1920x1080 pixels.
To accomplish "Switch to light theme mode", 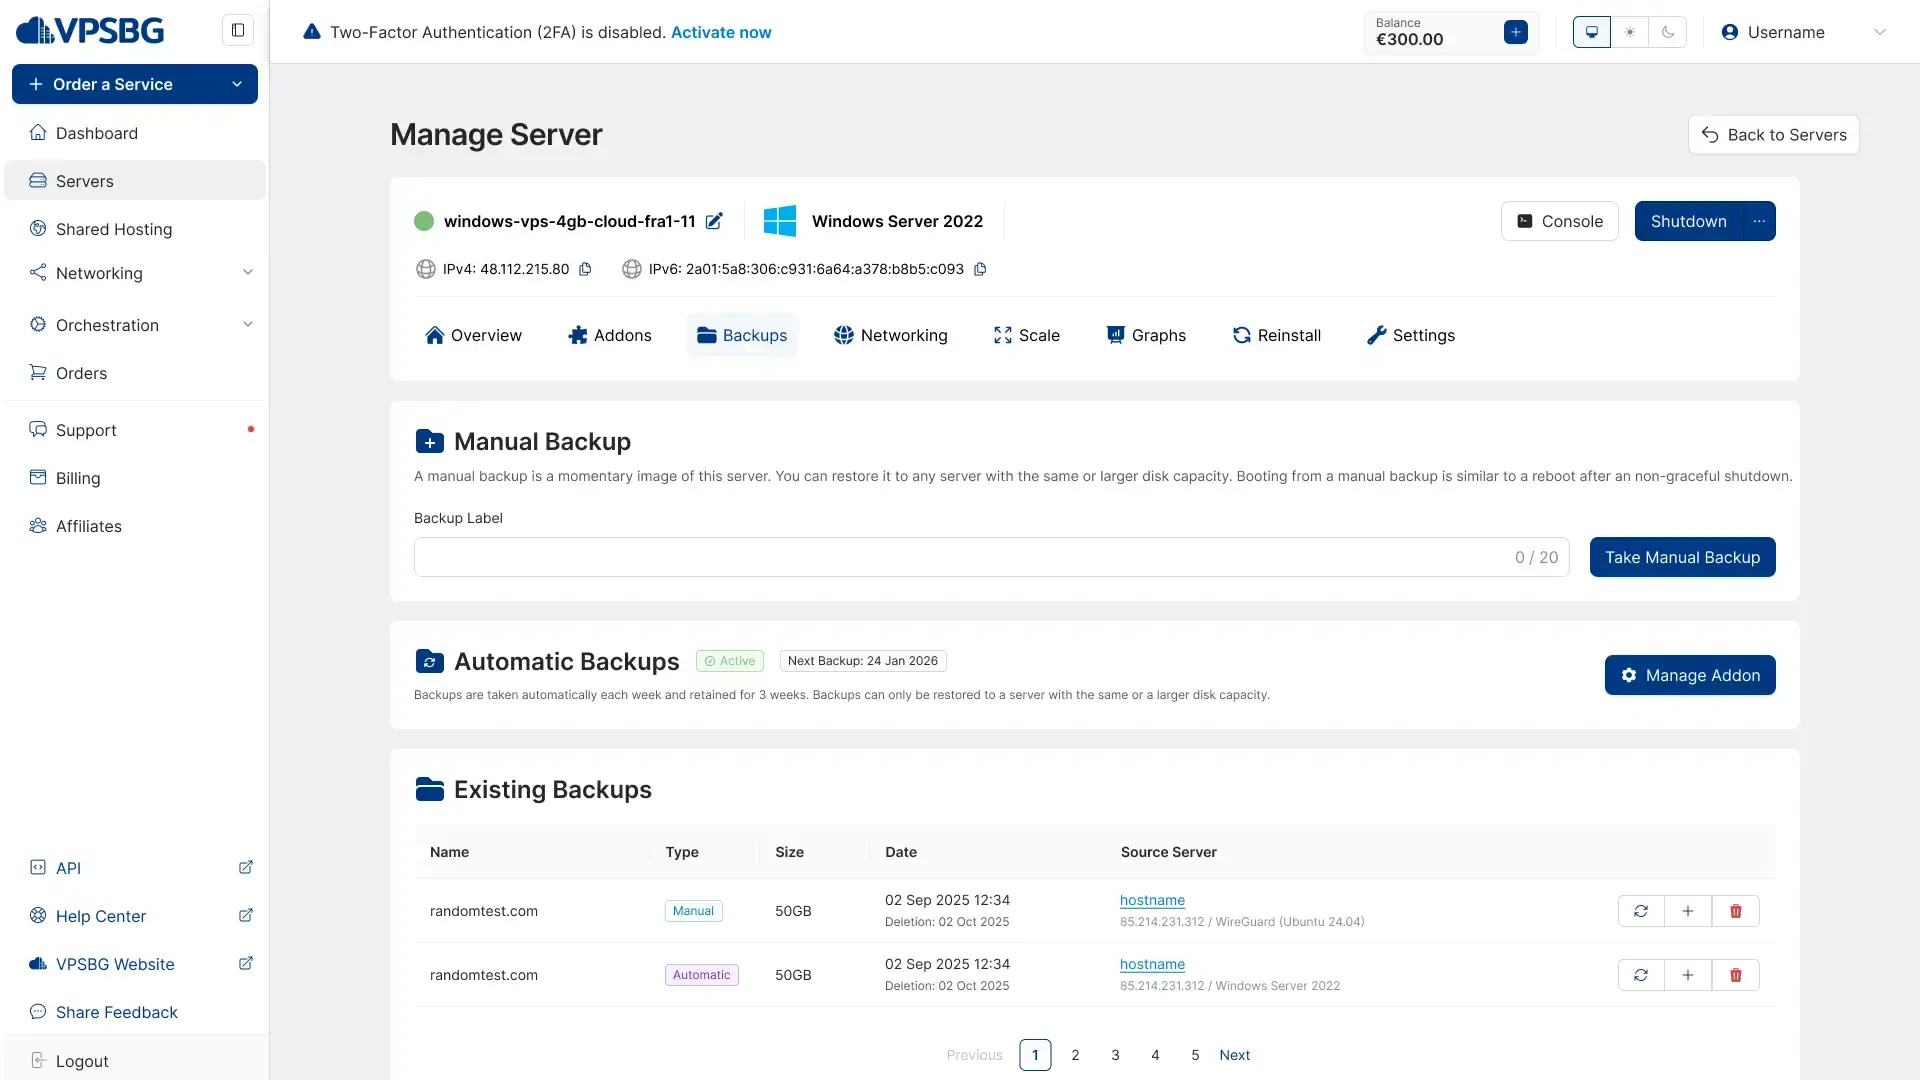I will 1630,32.
